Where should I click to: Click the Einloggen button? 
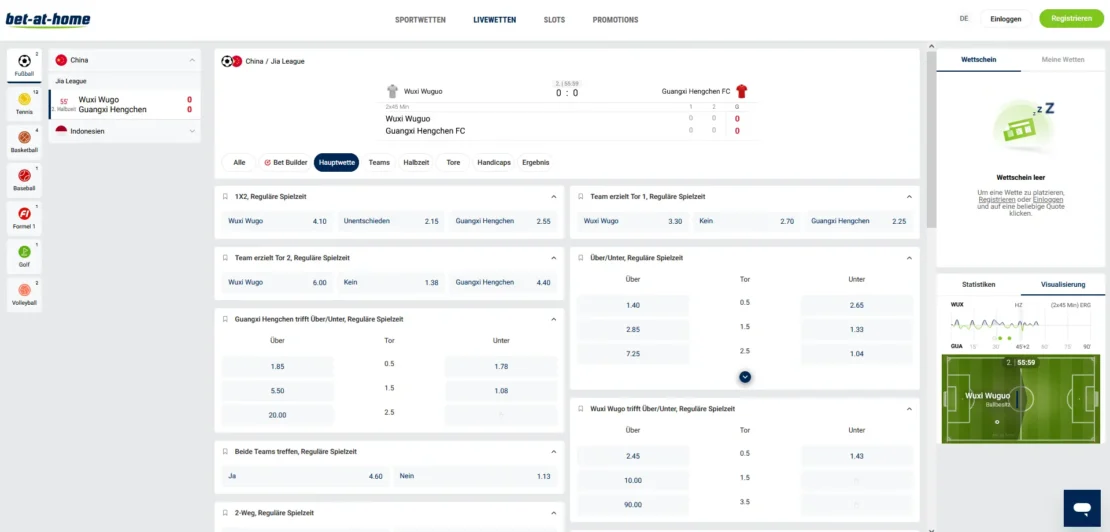[1005, 19]
